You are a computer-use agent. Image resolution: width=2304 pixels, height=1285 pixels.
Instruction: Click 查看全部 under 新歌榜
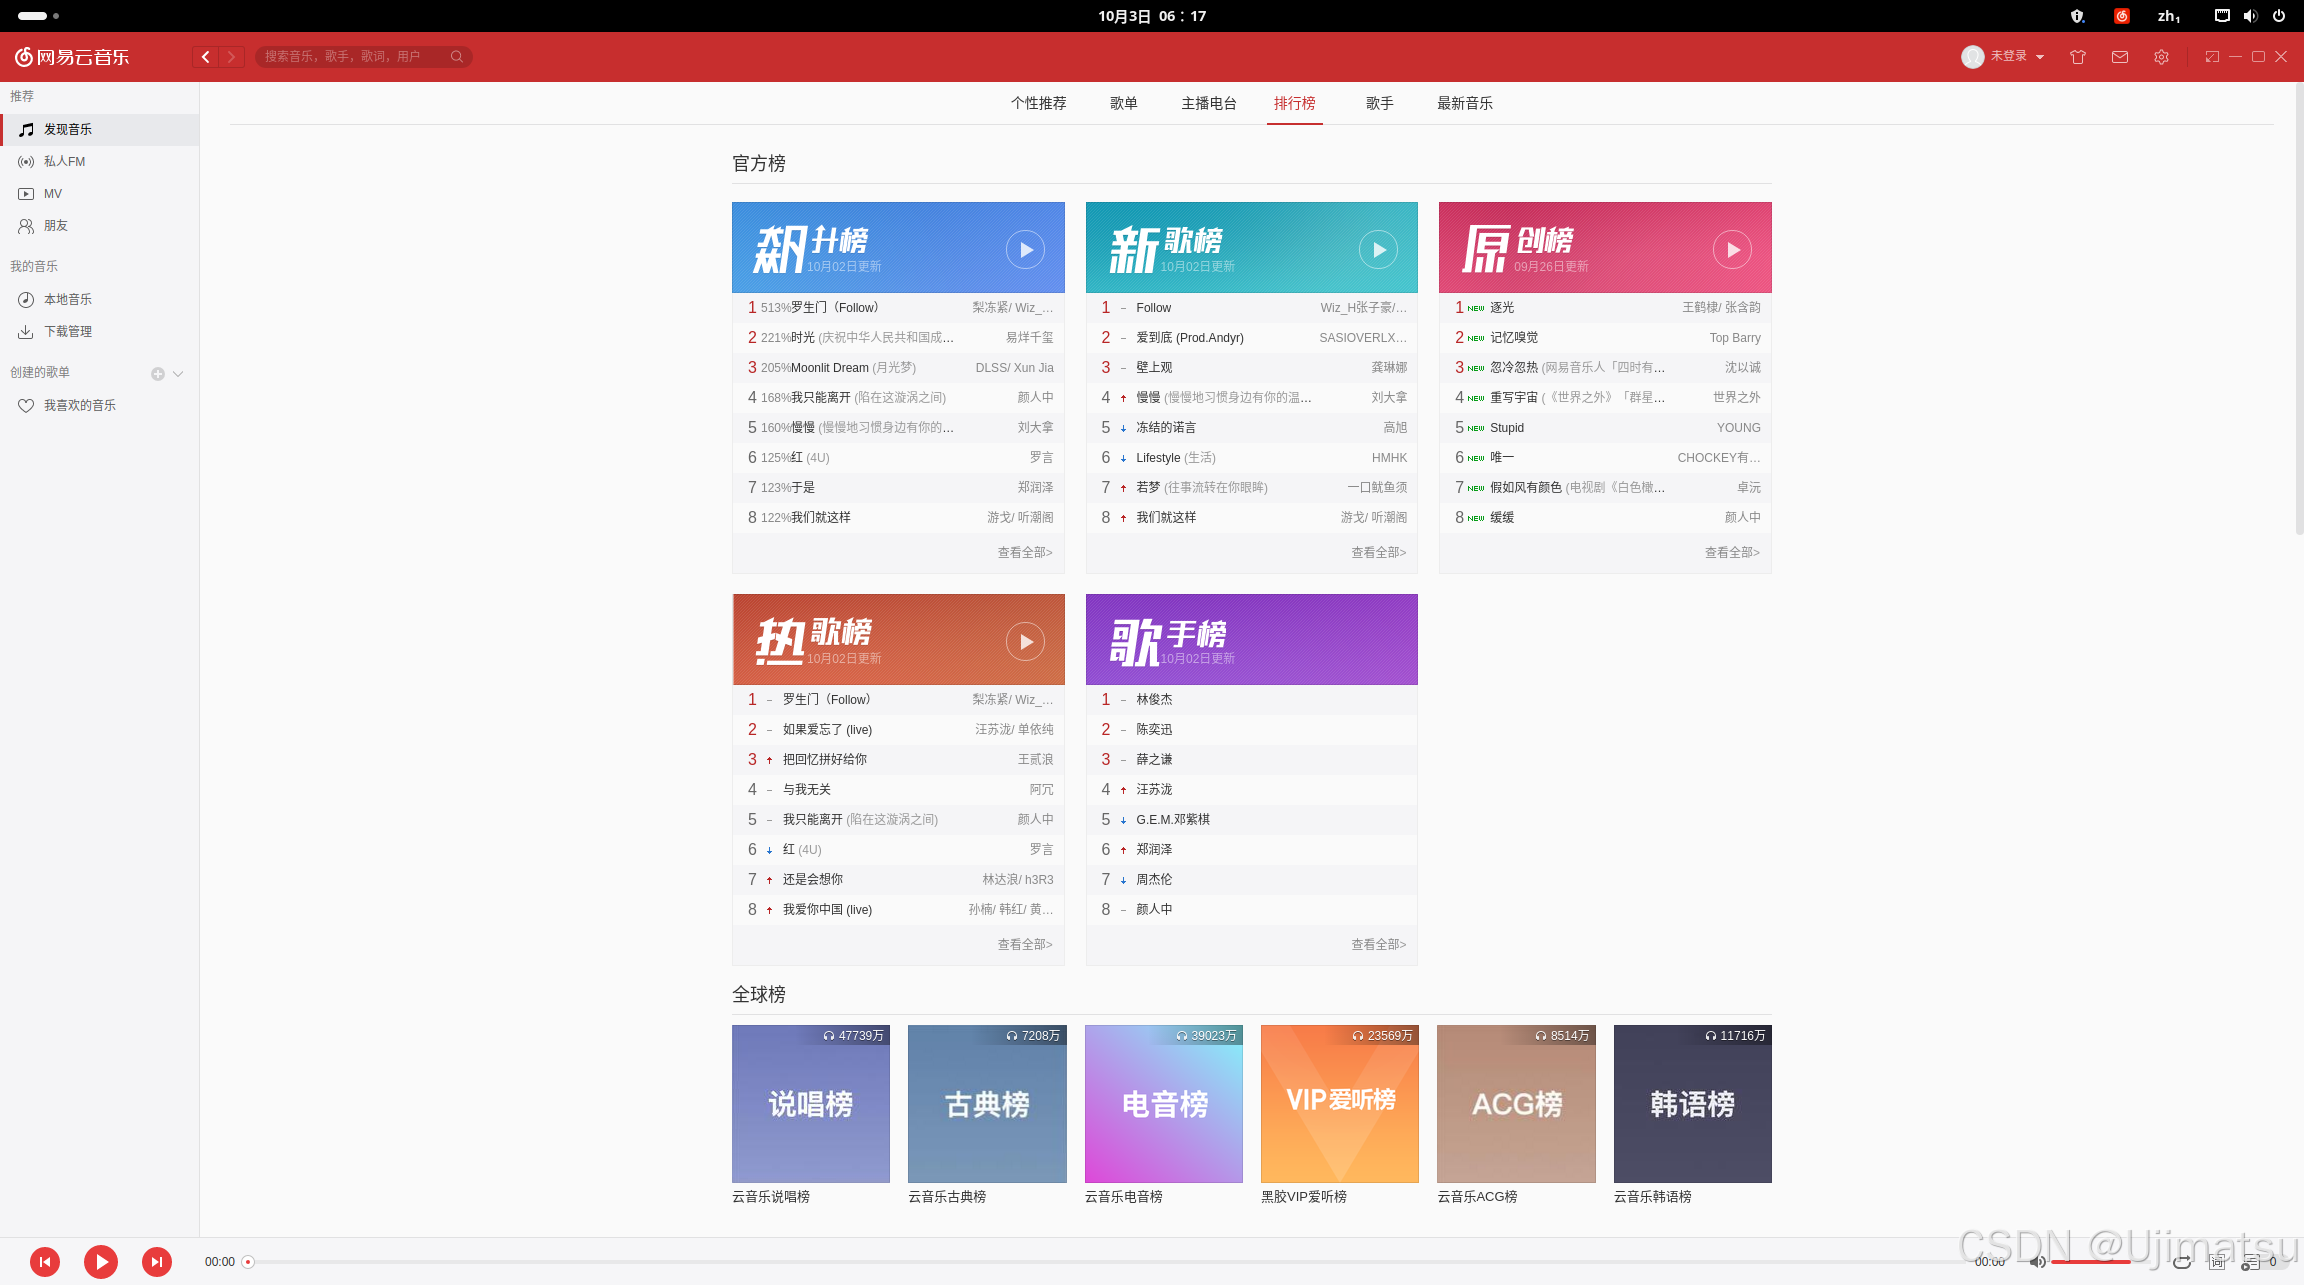tap(1378, 552)
